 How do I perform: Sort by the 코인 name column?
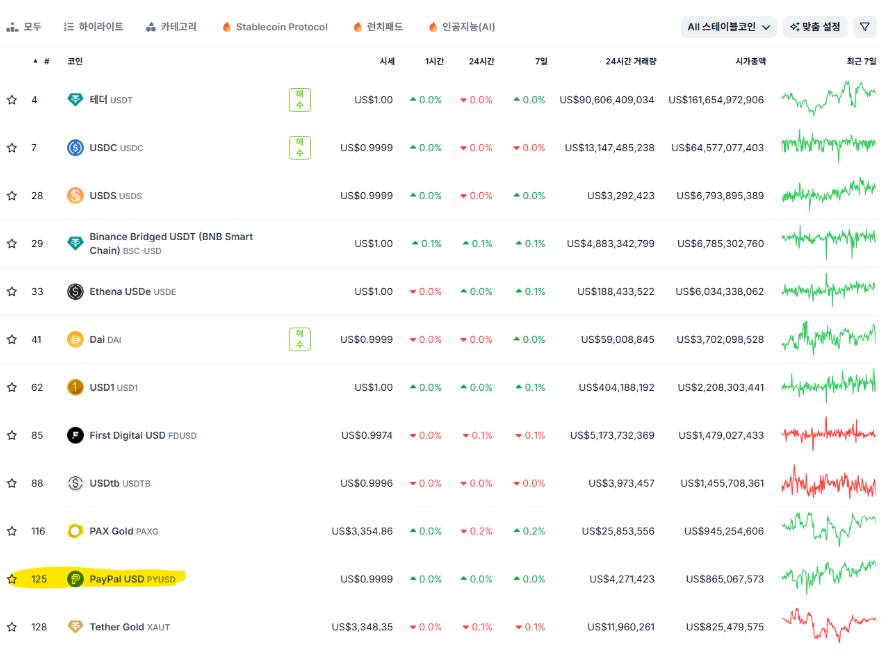[75, 61]
